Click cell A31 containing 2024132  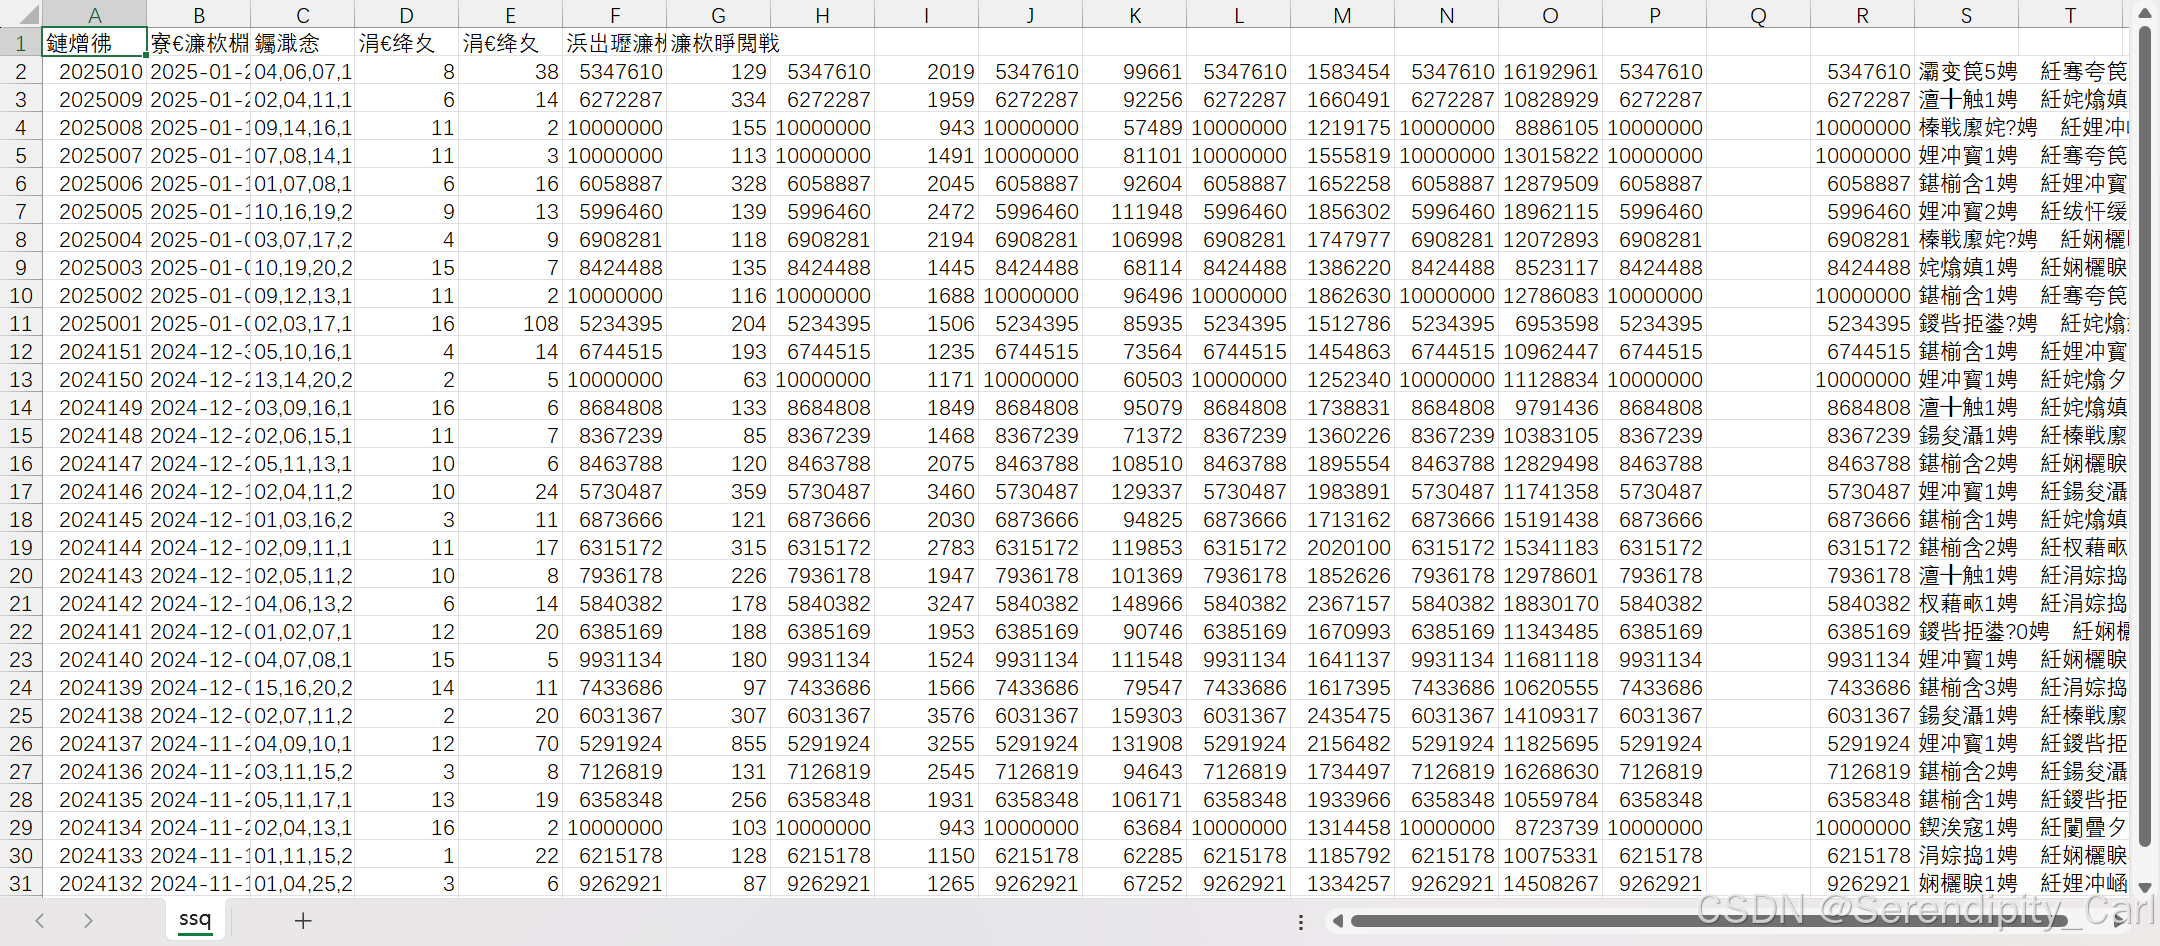95,883
